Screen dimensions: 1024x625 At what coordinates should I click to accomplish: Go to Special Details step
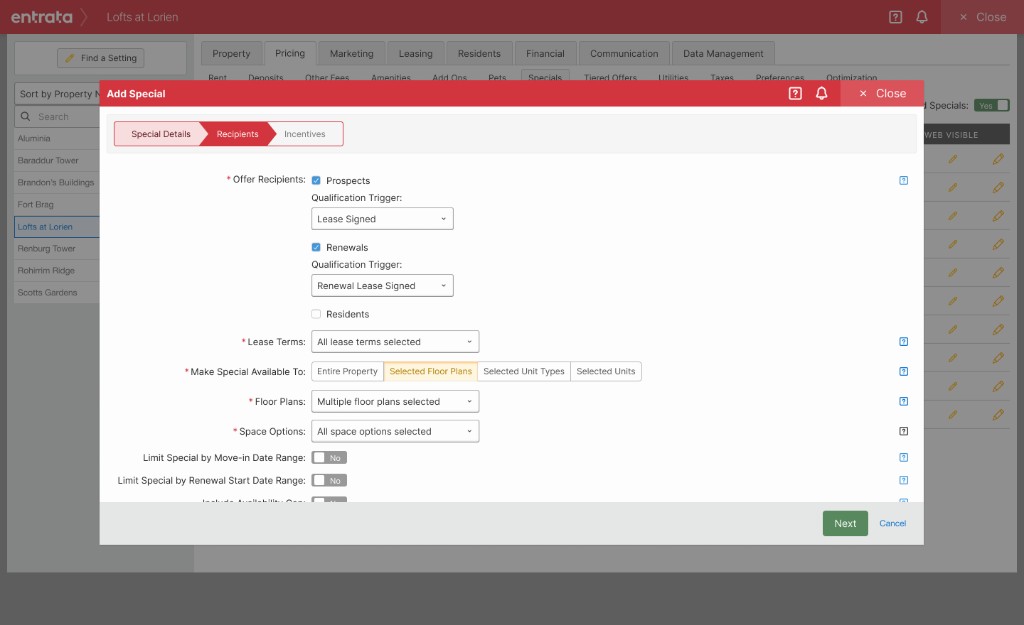[161, 134]
